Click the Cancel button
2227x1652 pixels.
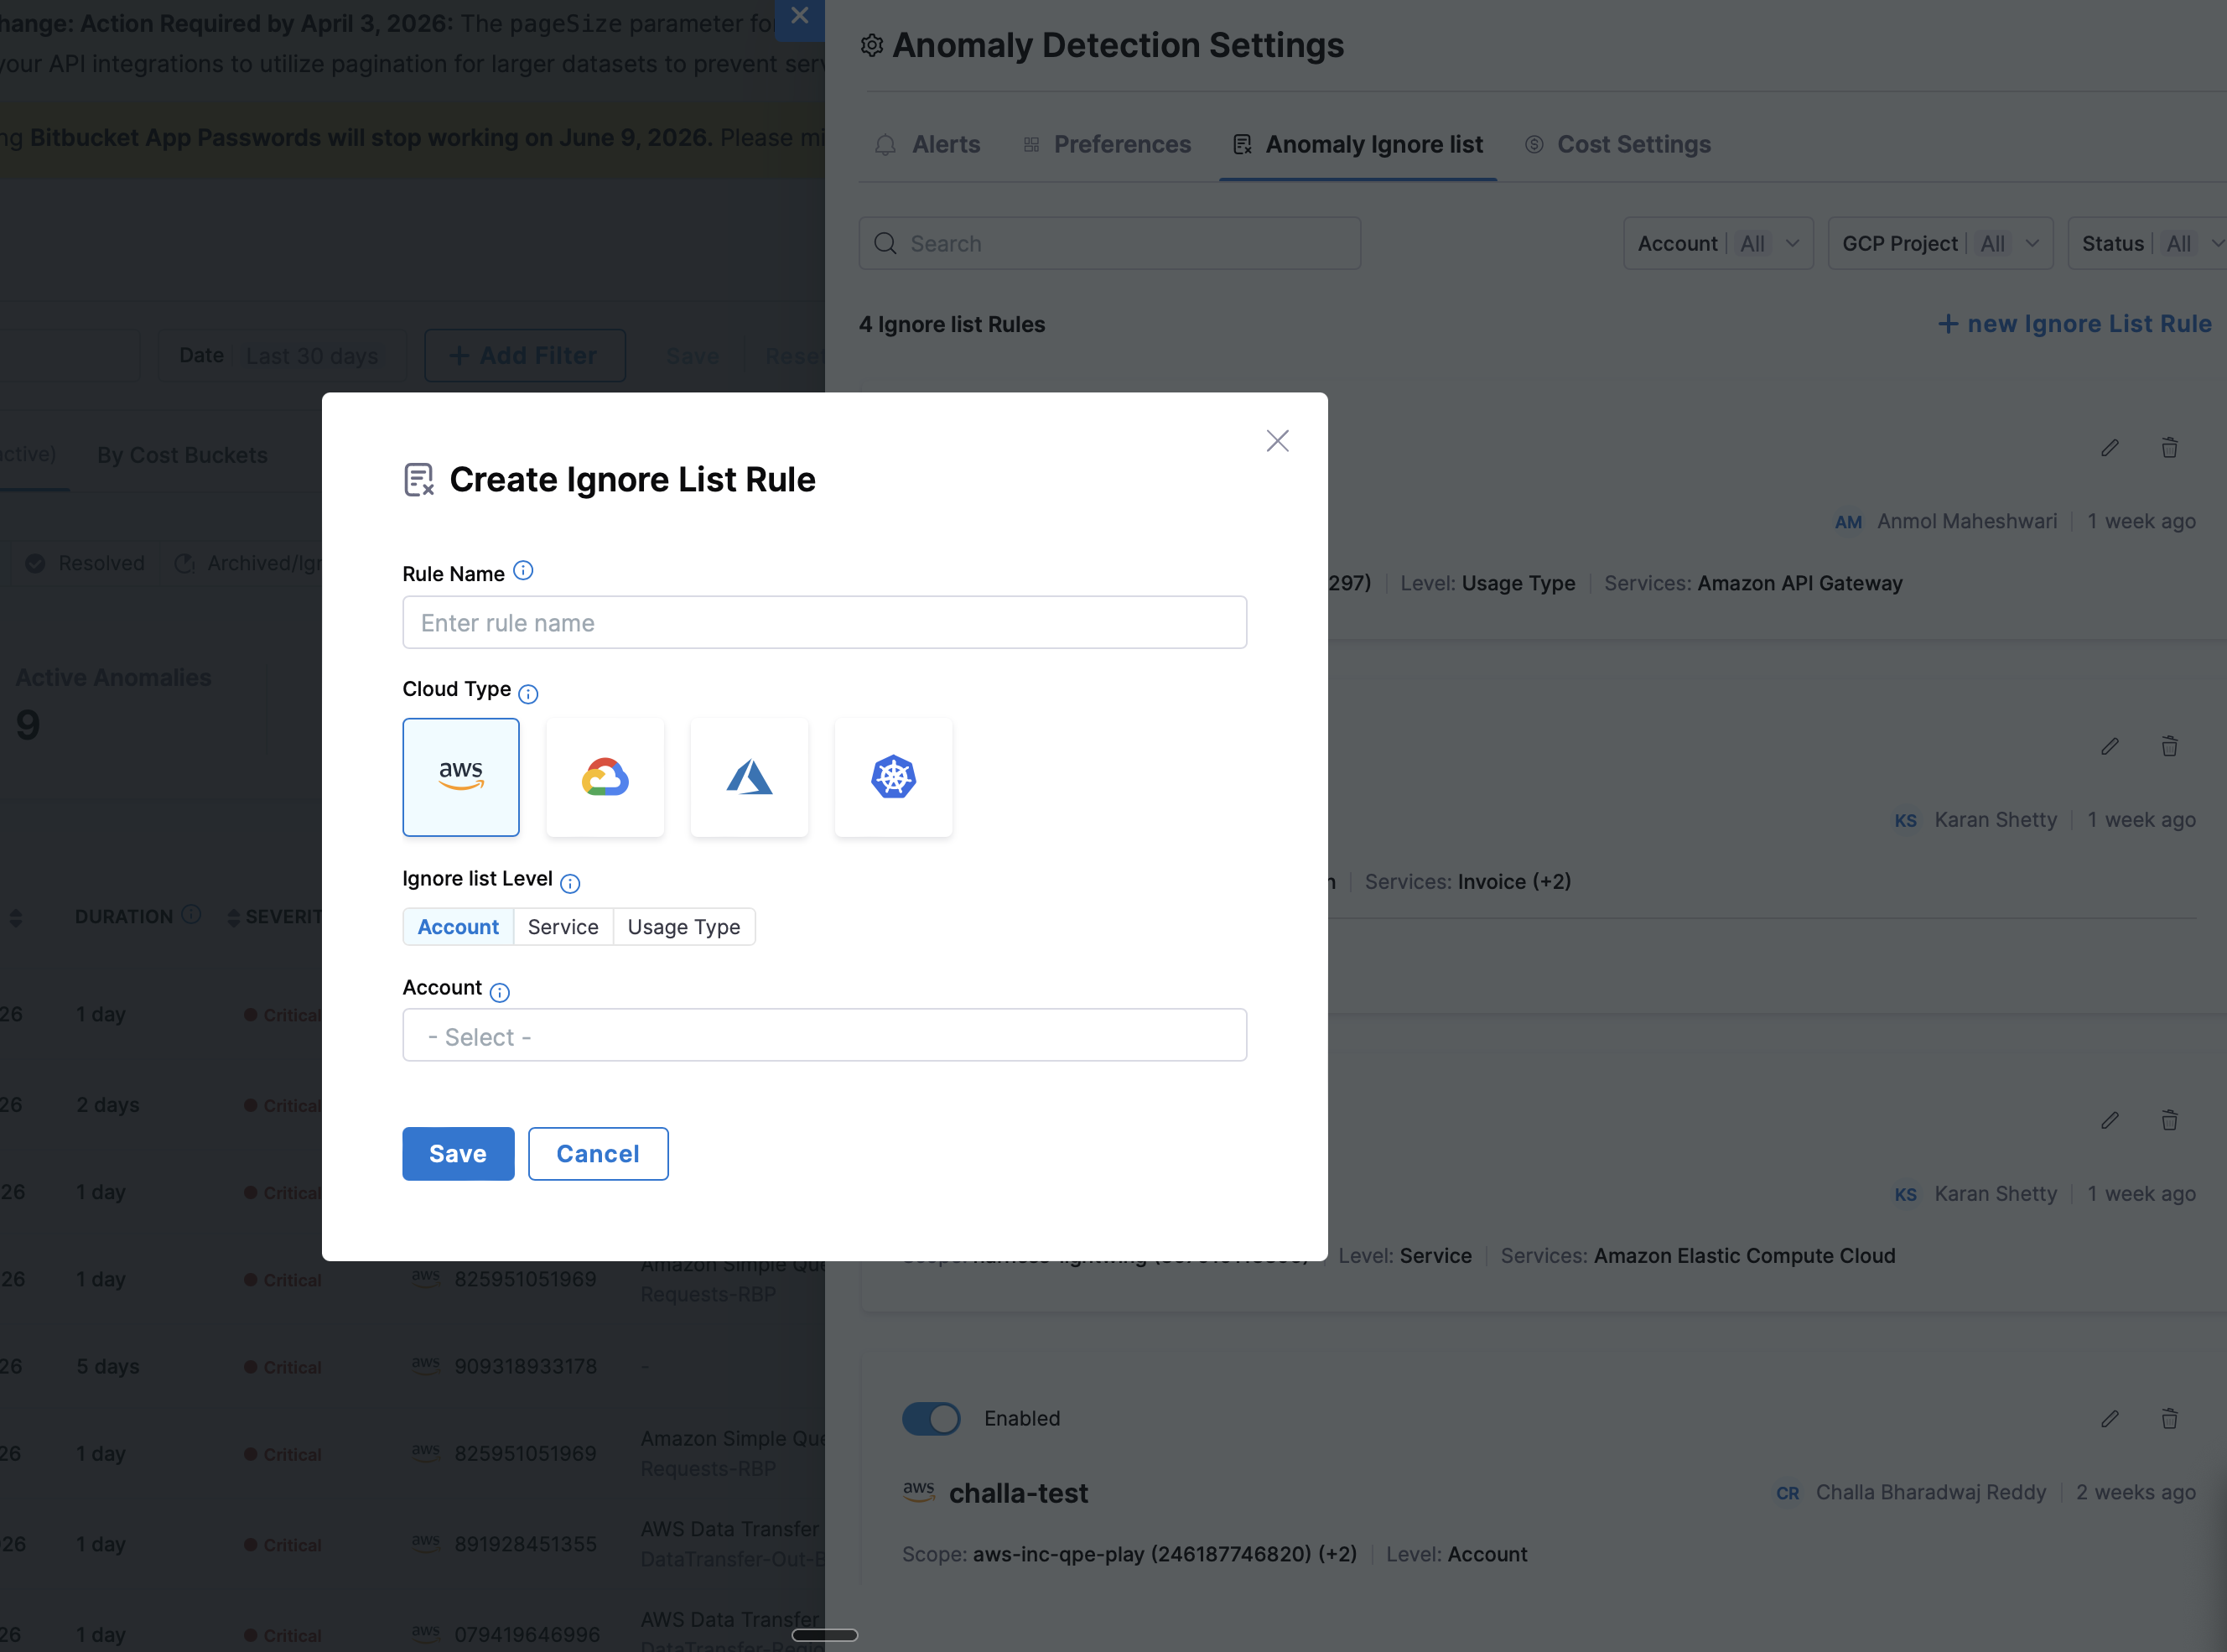point(598,1154)
